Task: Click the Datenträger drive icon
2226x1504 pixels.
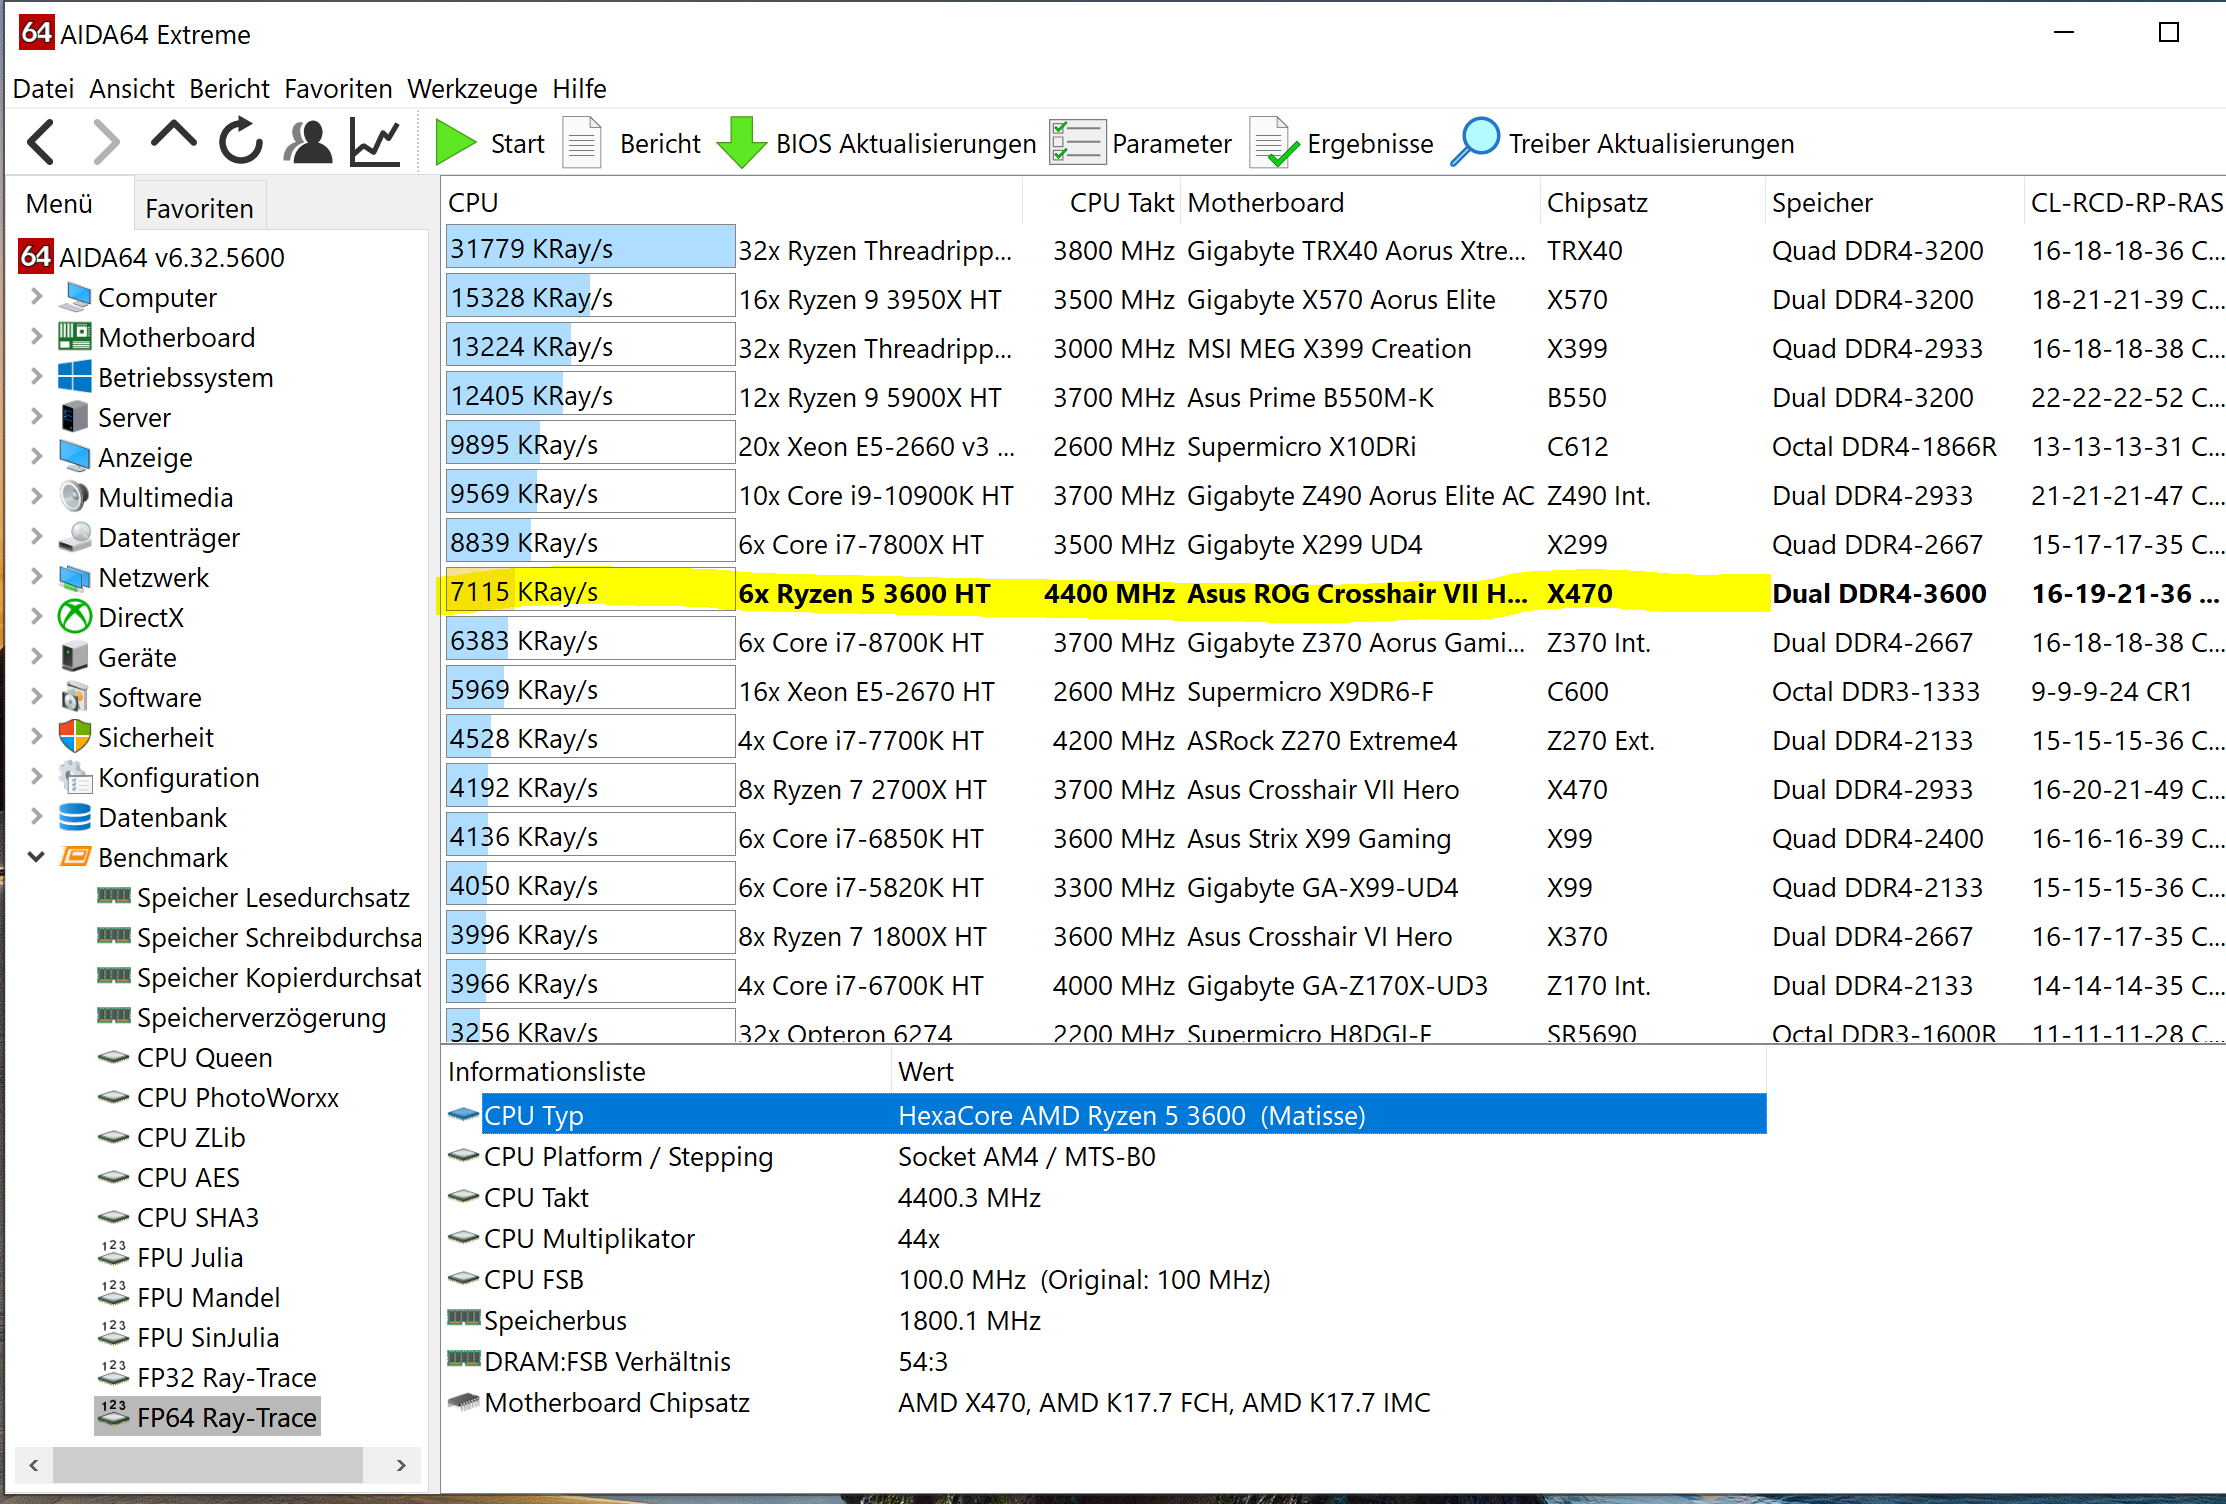Action: (75, 537)
